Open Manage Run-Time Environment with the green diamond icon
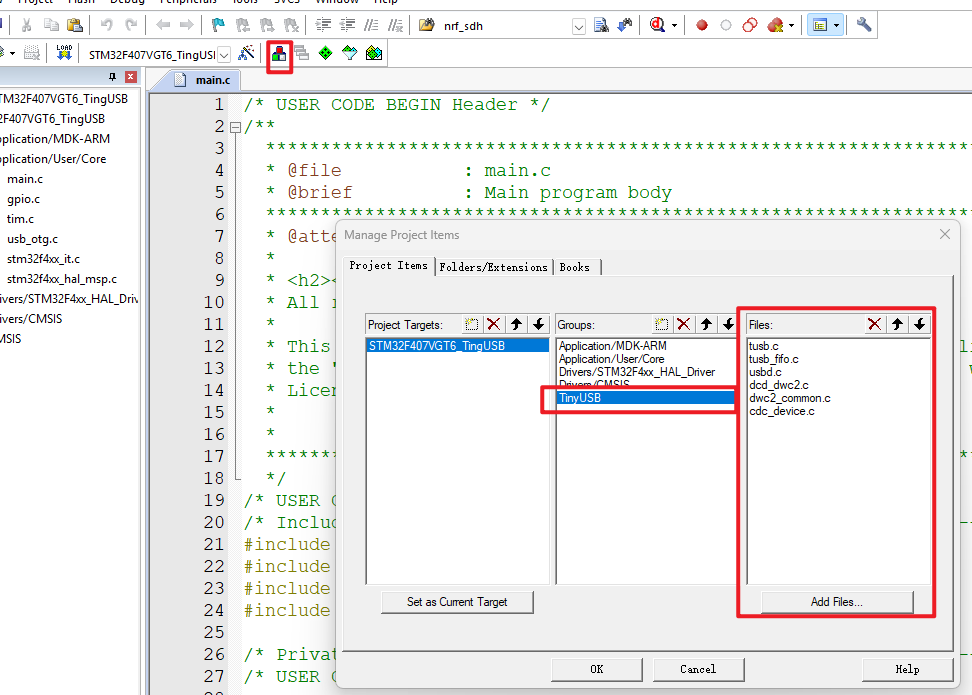 (x=325, y=53)
